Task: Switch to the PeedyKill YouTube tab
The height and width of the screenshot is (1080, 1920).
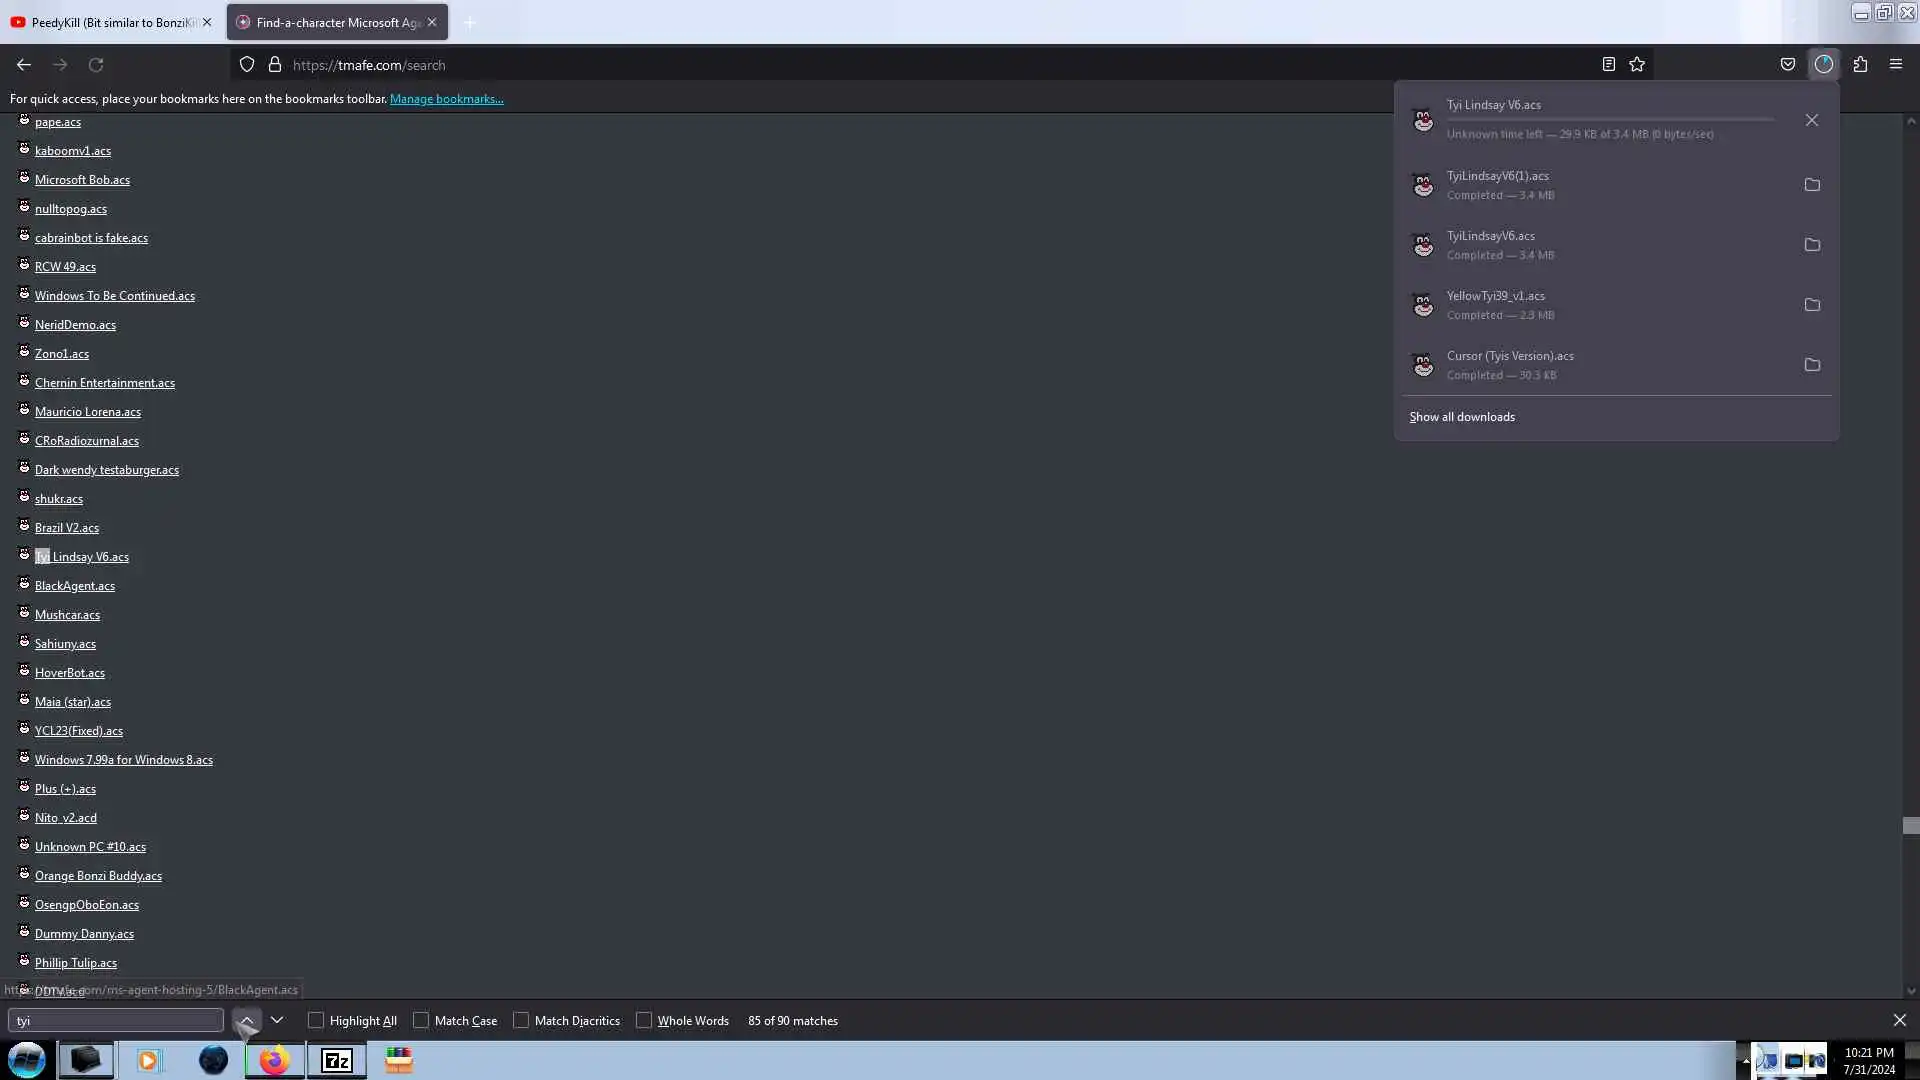Action: tap(112, 22)
